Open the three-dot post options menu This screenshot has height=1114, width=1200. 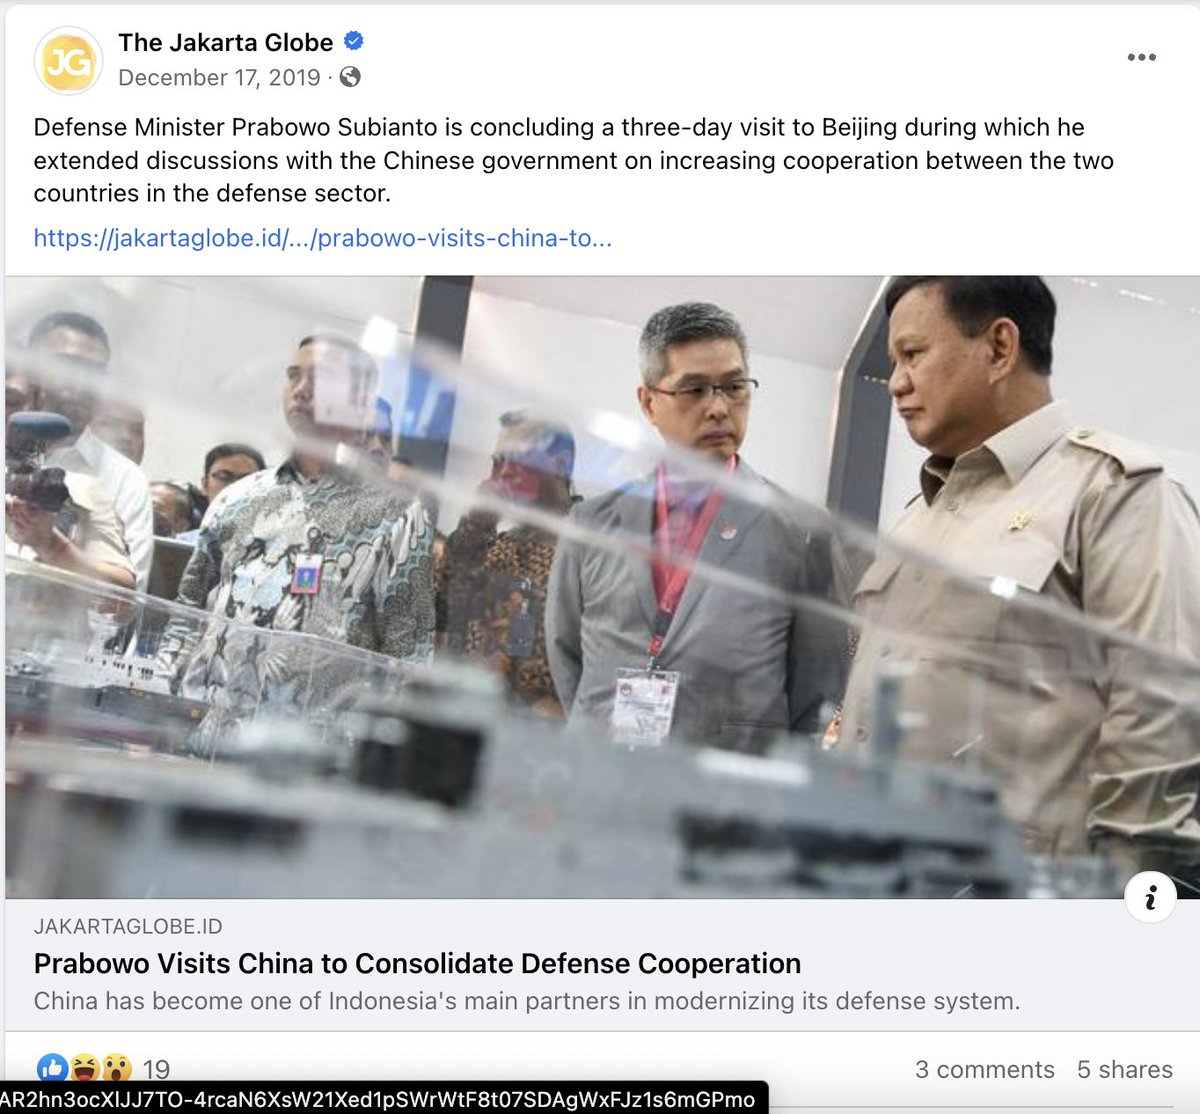[x=1141, y=57]
